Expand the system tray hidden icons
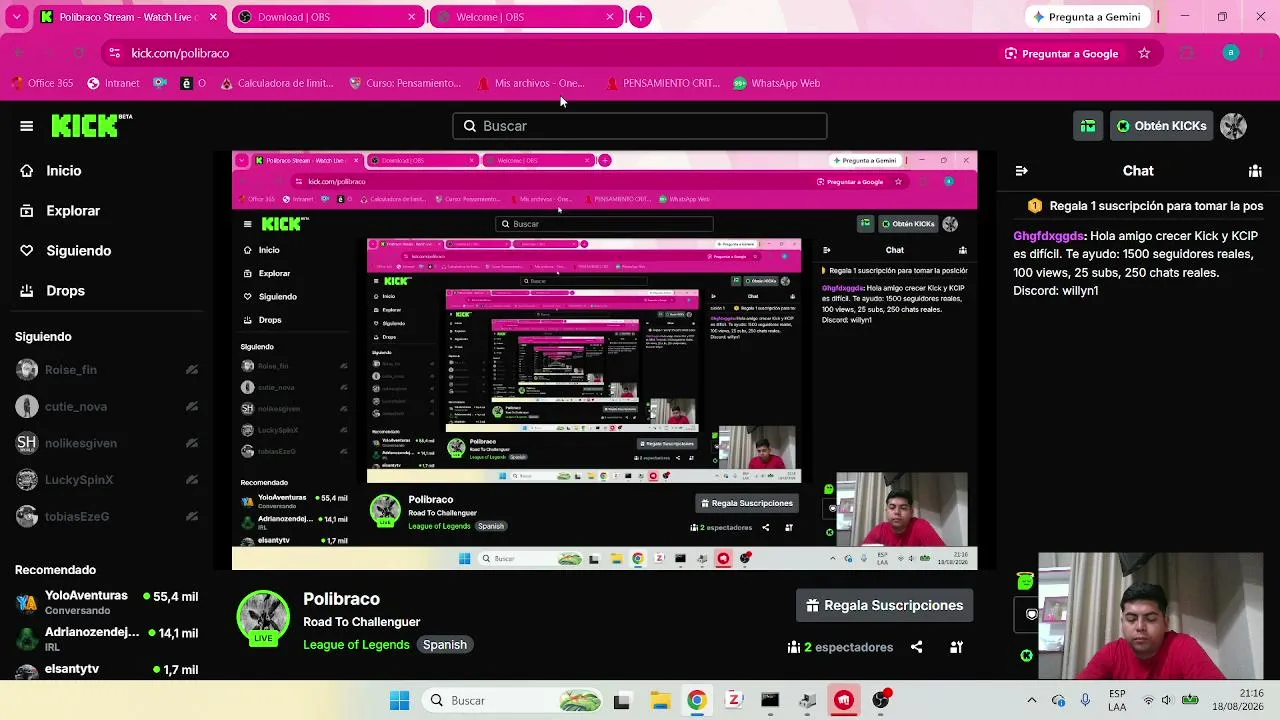Image resolution: width=1280 pixels, height=720 pixels. pyautogui.click(x=1032, y=700)
